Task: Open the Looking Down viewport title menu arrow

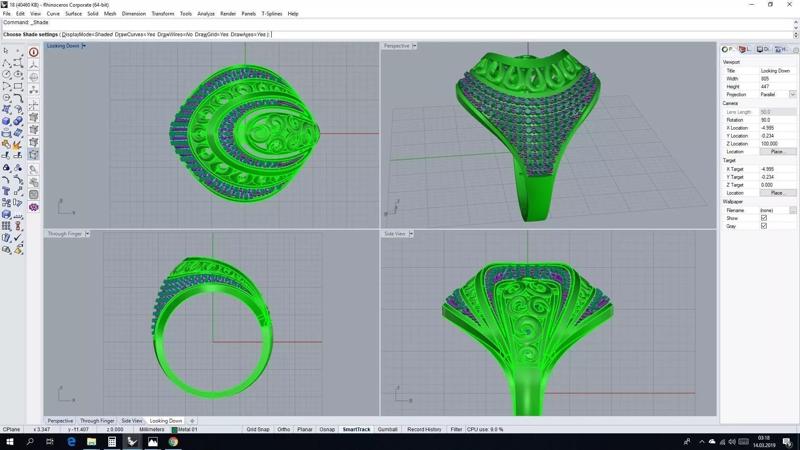Action: click(x=84, y=46)
